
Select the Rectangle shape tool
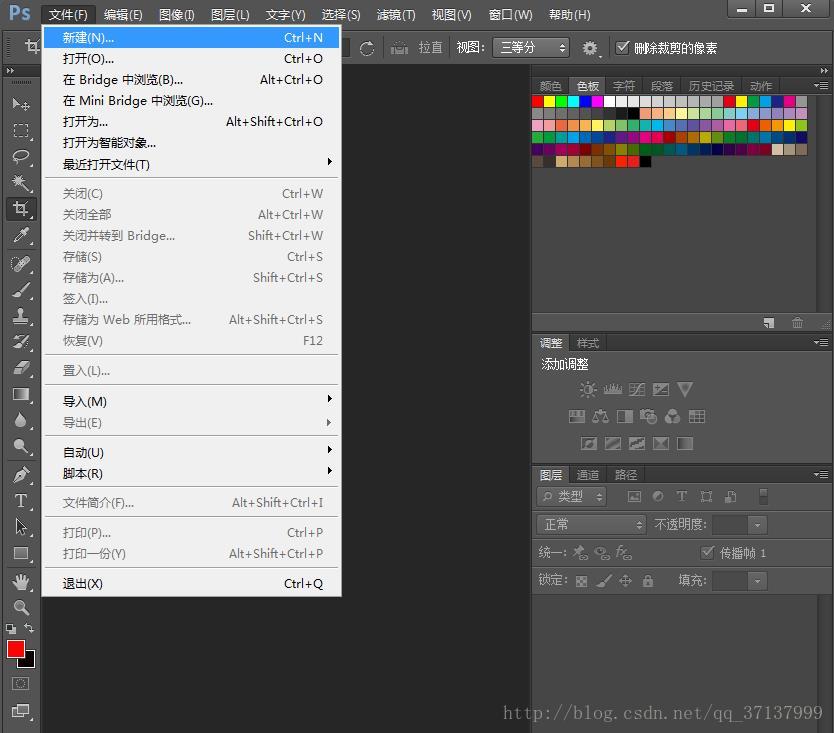click(21, 553)
